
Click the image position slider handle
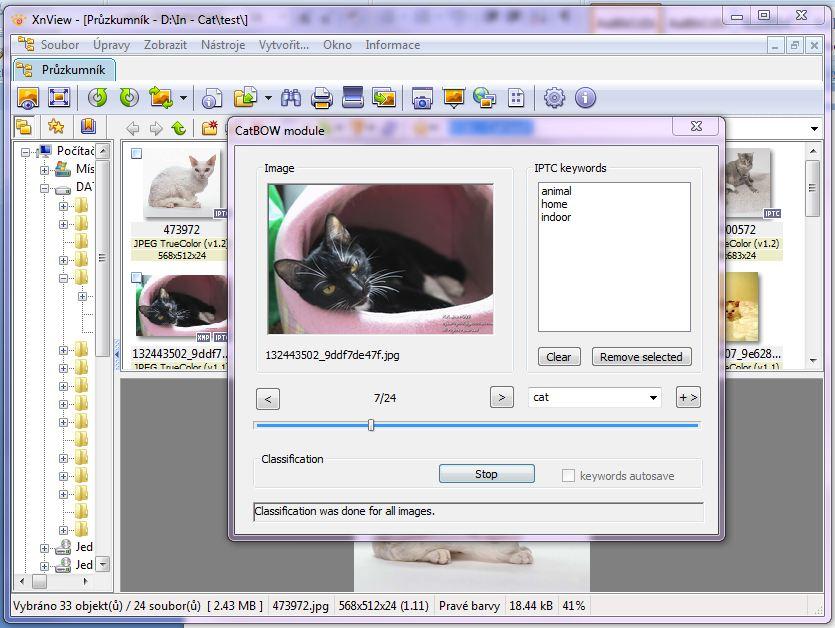point(371,425)
